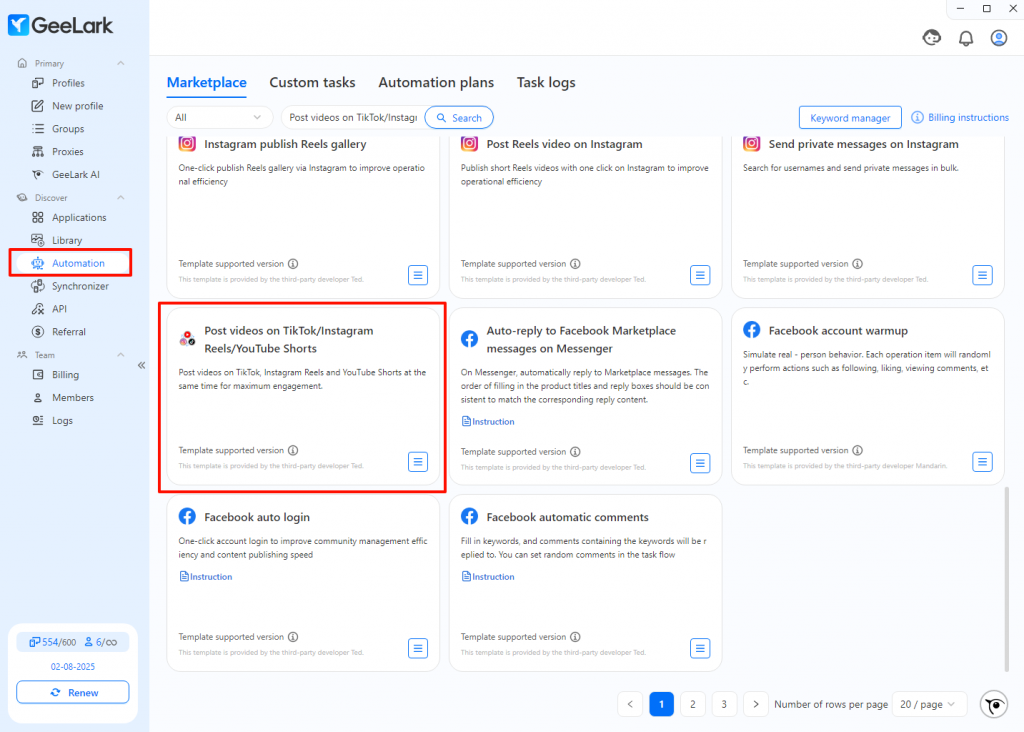Open Keyword manager

(x=850, y=118)
